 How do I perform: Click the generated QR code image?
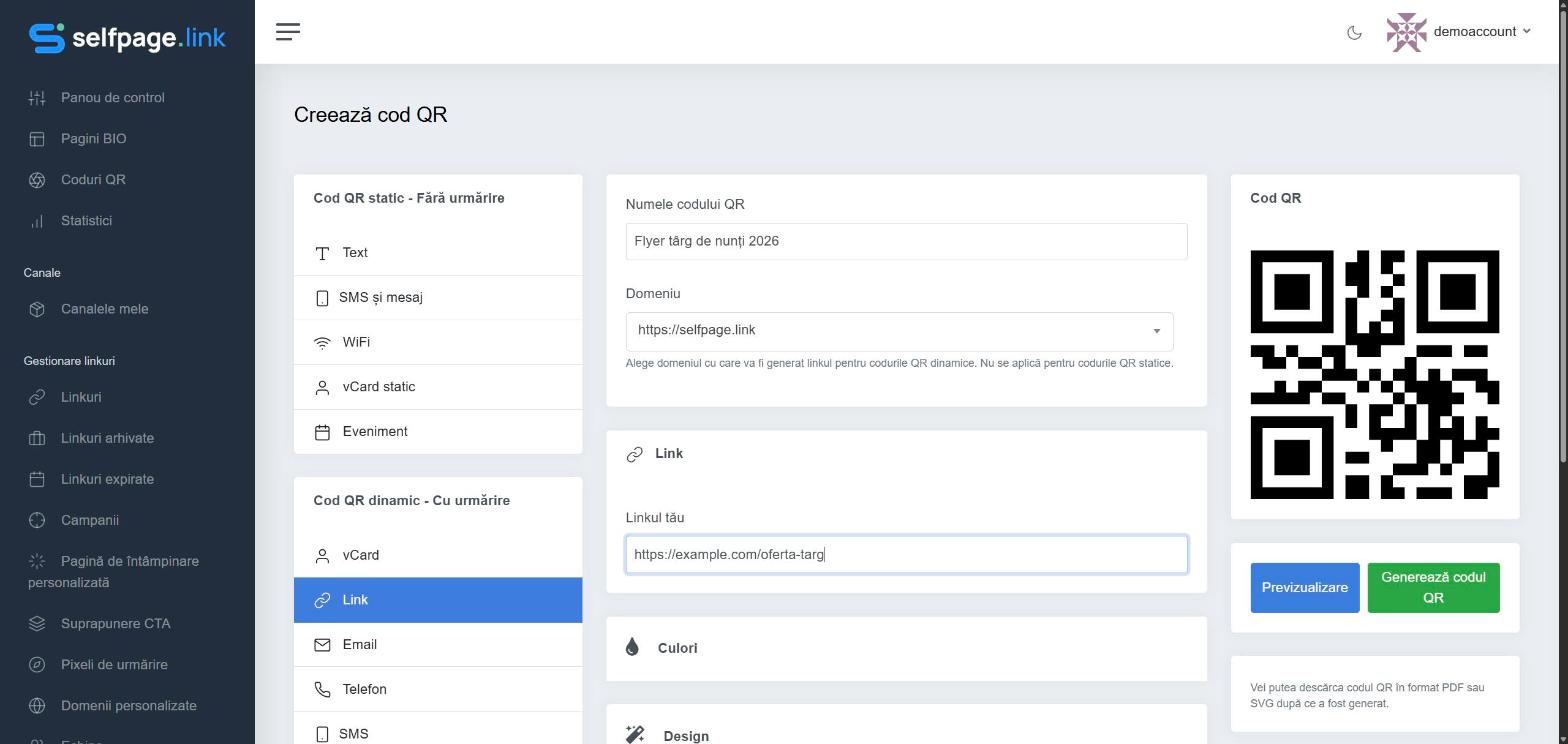pyautogui.click(x=1374, y=375)
